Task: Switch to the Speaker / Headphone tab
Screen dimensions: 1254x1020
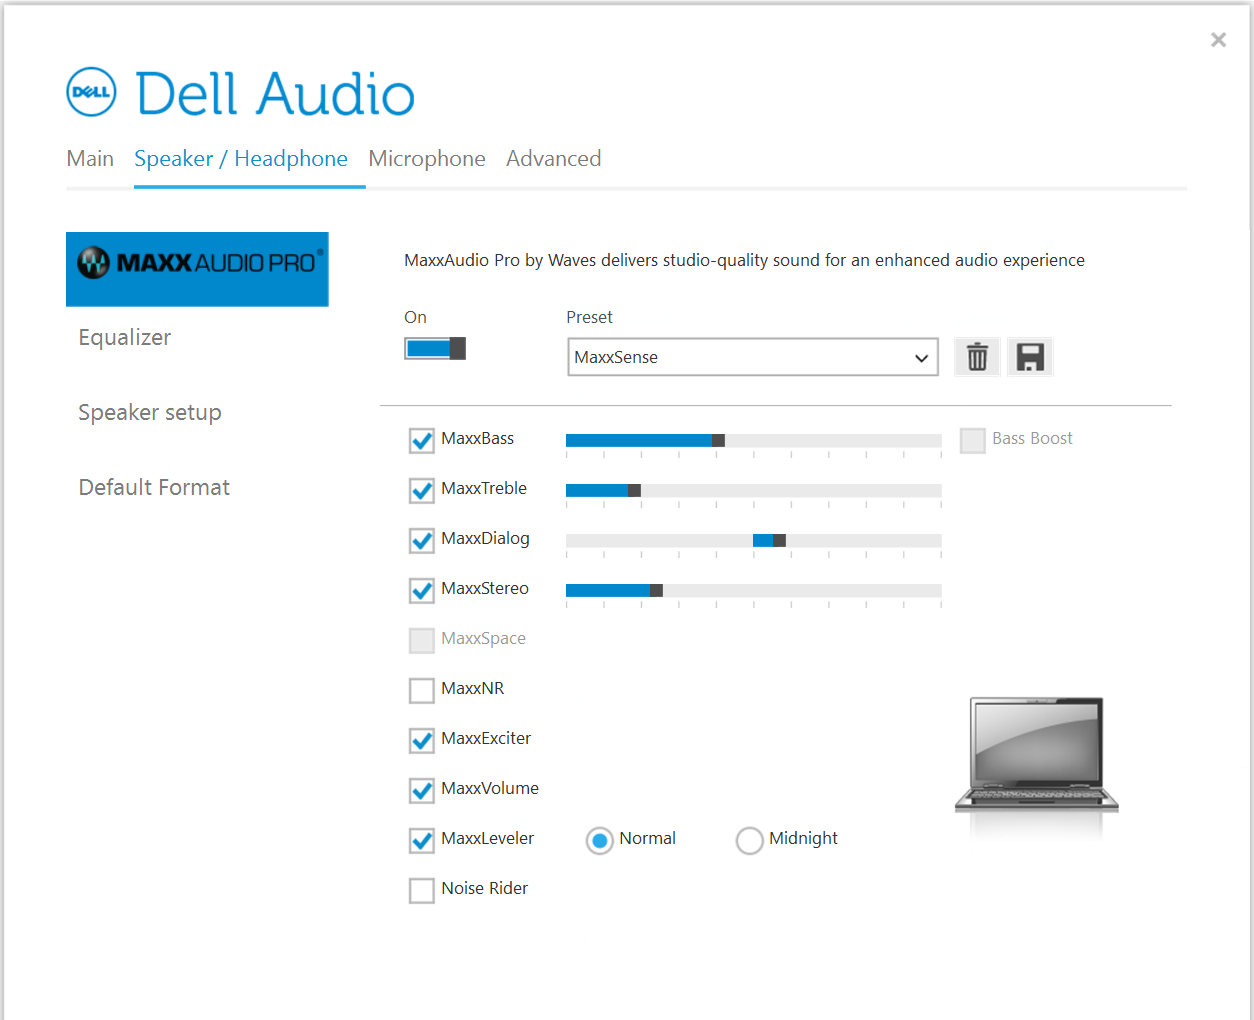Action: click(x=241, y=159)
